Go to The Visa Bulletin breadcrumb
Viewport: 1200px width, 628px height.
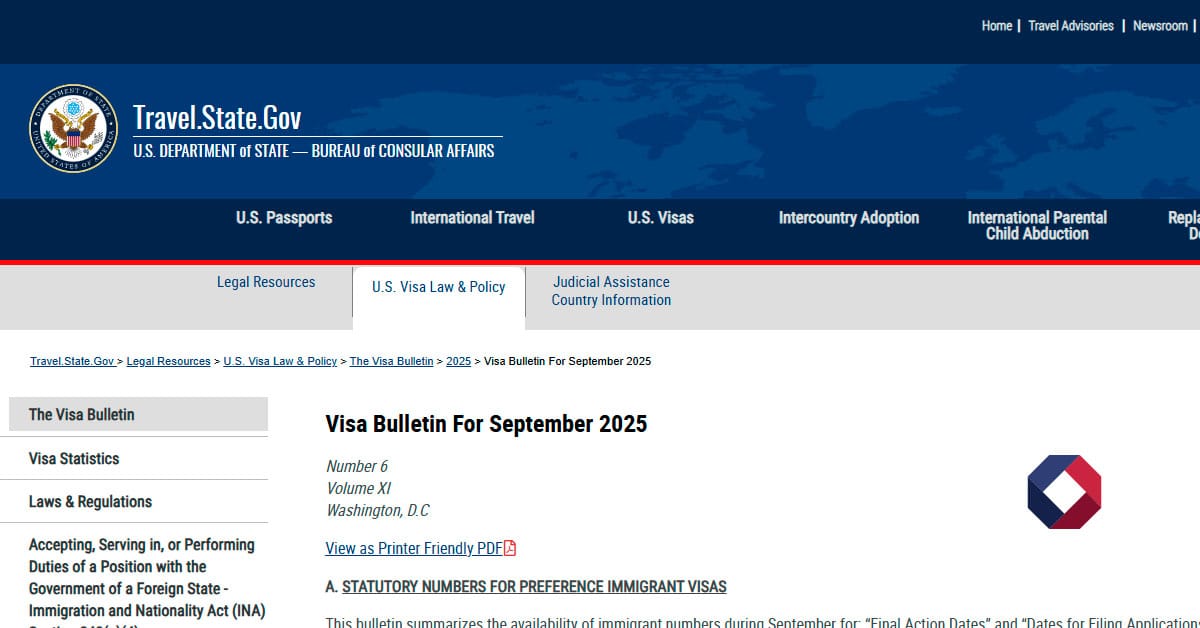click(391, 361)
